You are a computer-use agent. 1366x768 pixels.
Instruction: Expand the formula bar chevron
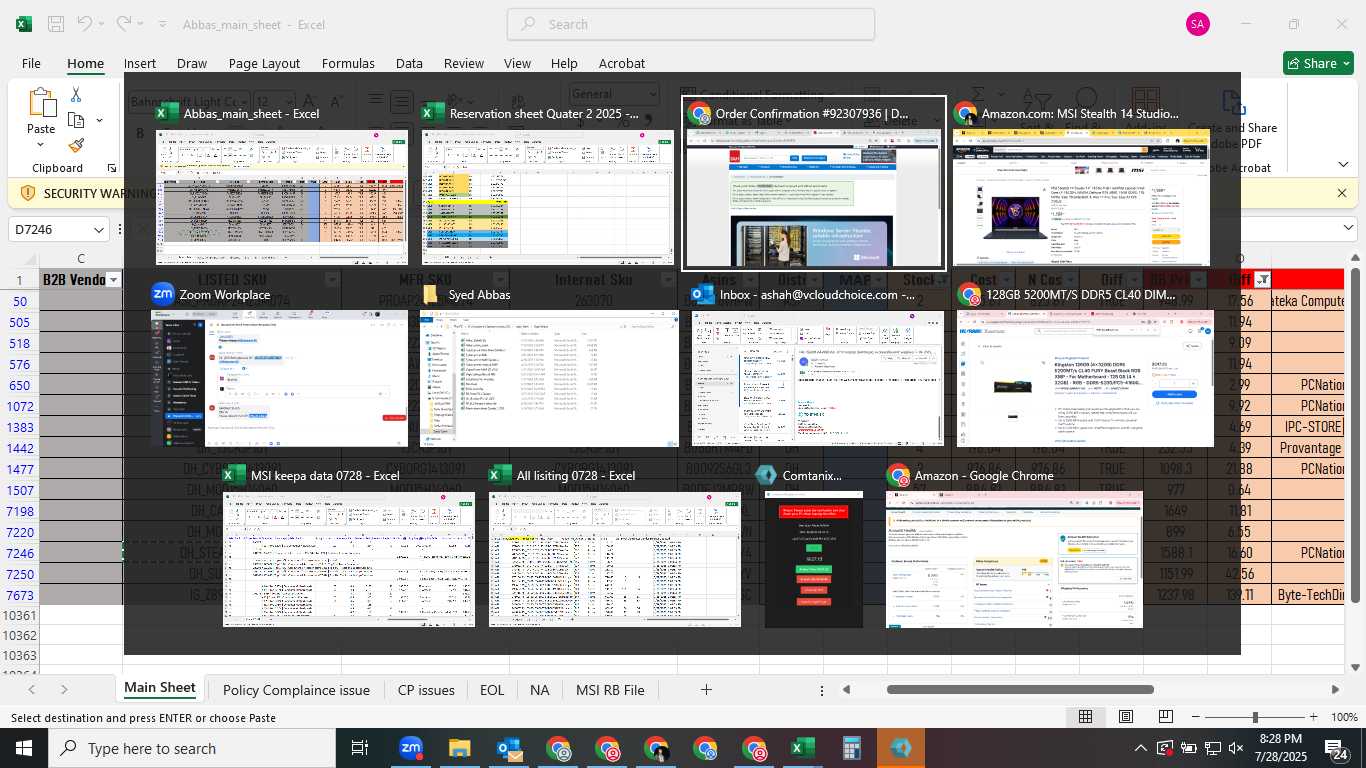pyautogui.click(x=1348, y=229)
